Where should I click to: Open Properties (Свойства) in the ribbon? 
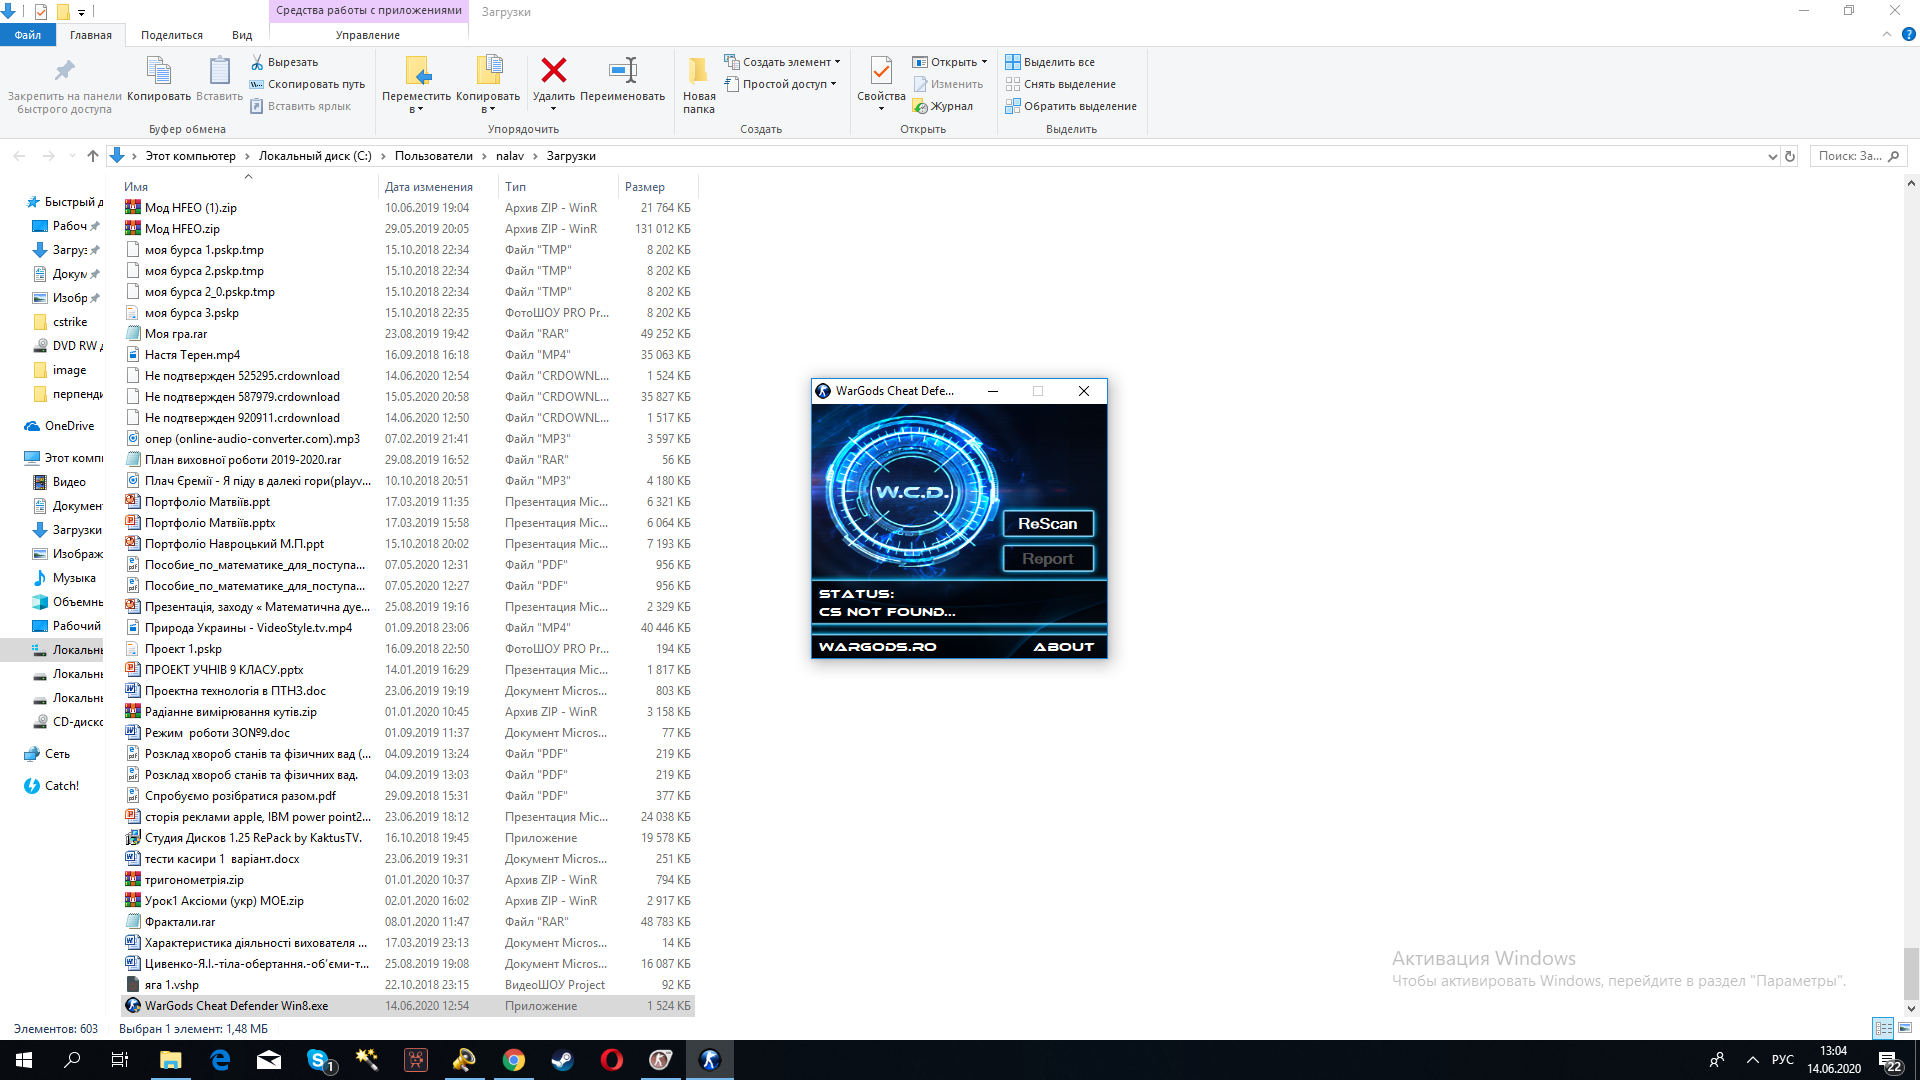[881, 83]
